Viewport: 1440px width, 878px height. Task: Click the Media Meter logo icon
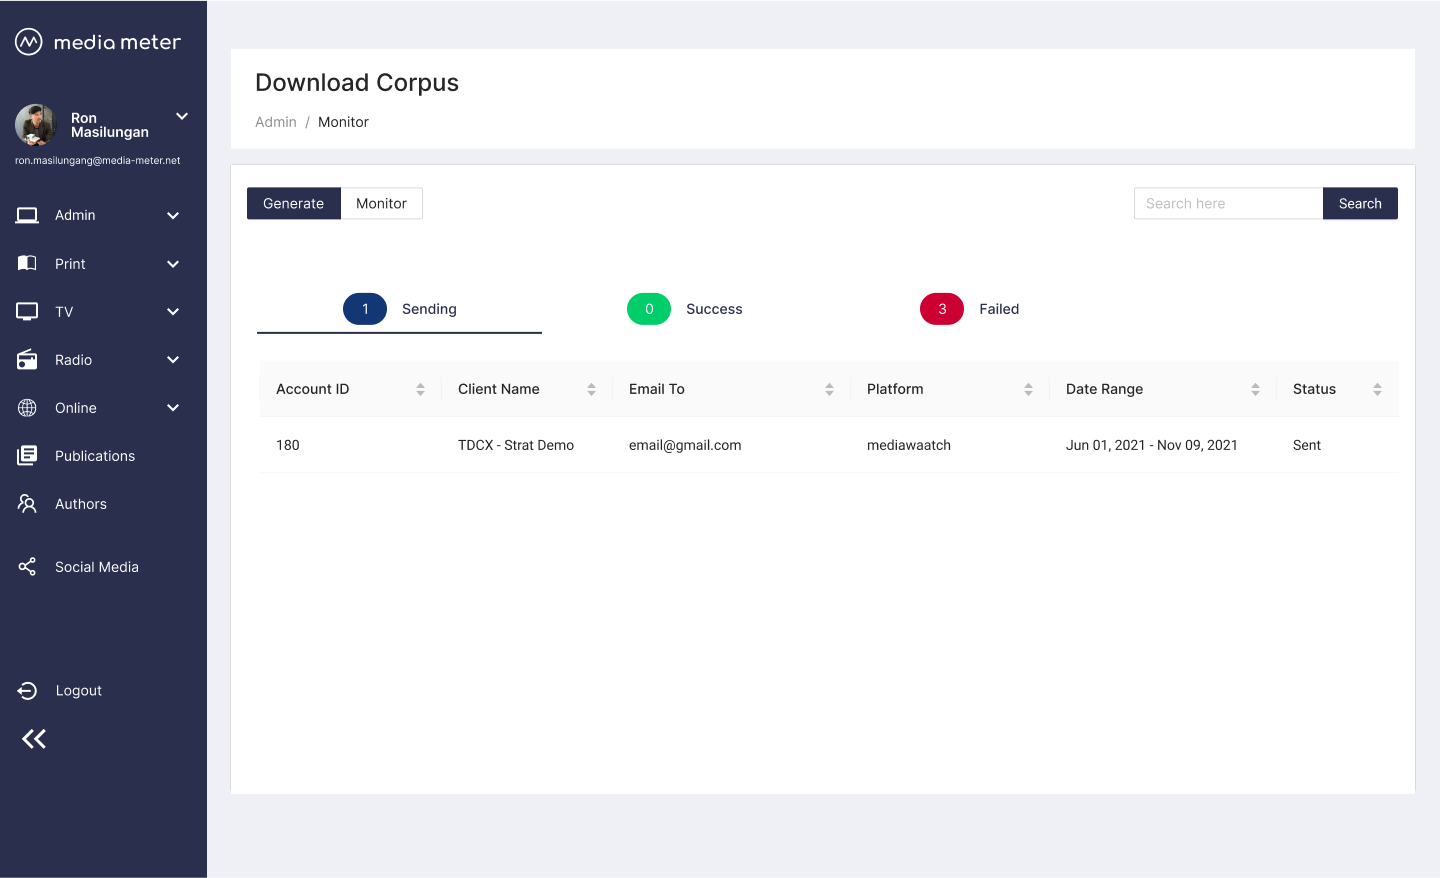pos(29,42)
